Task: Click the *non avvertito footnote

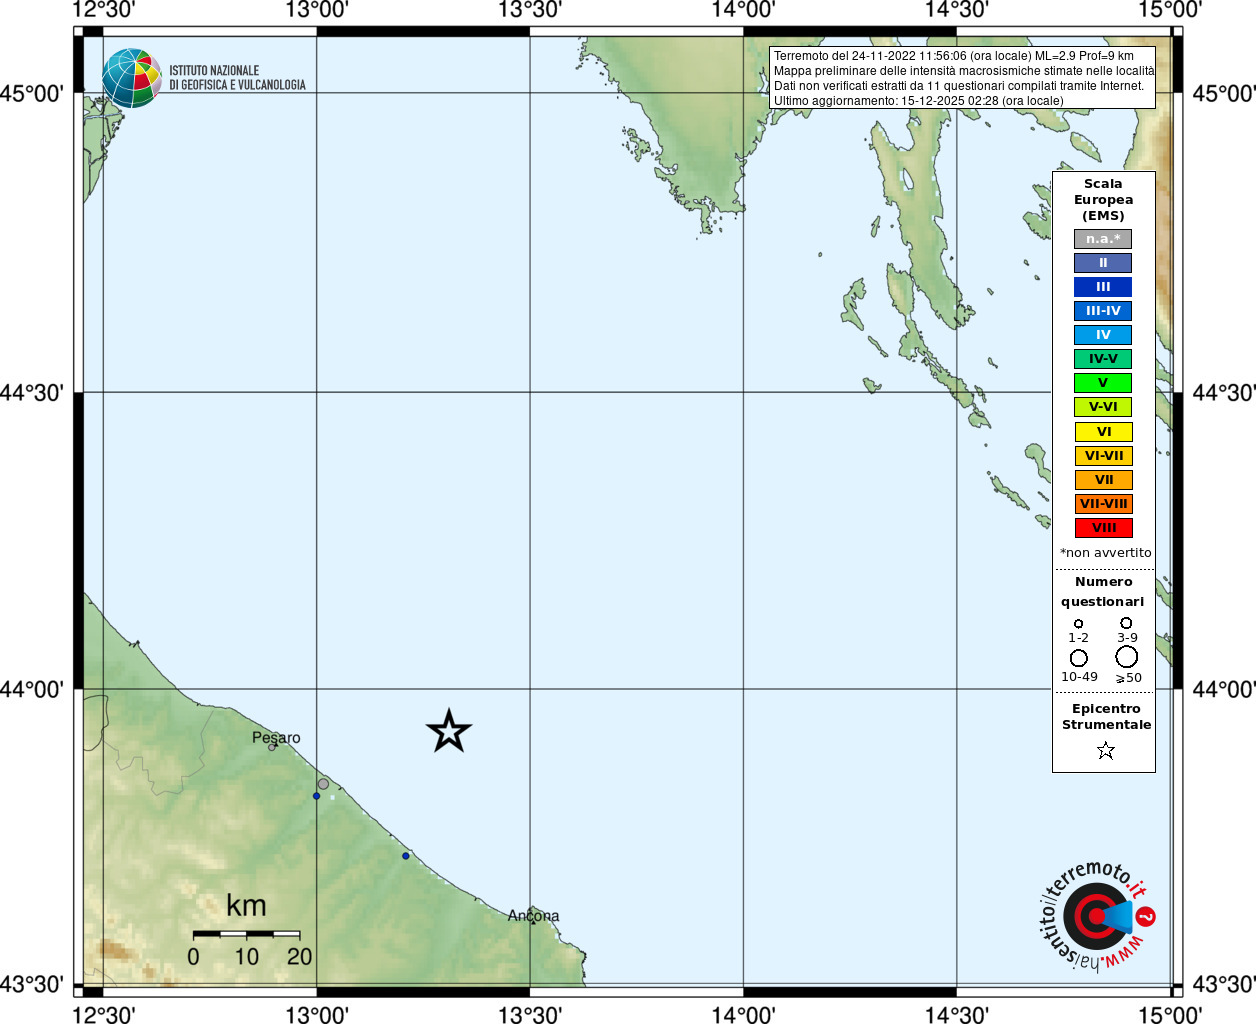Action: (x=1105, y=553)
